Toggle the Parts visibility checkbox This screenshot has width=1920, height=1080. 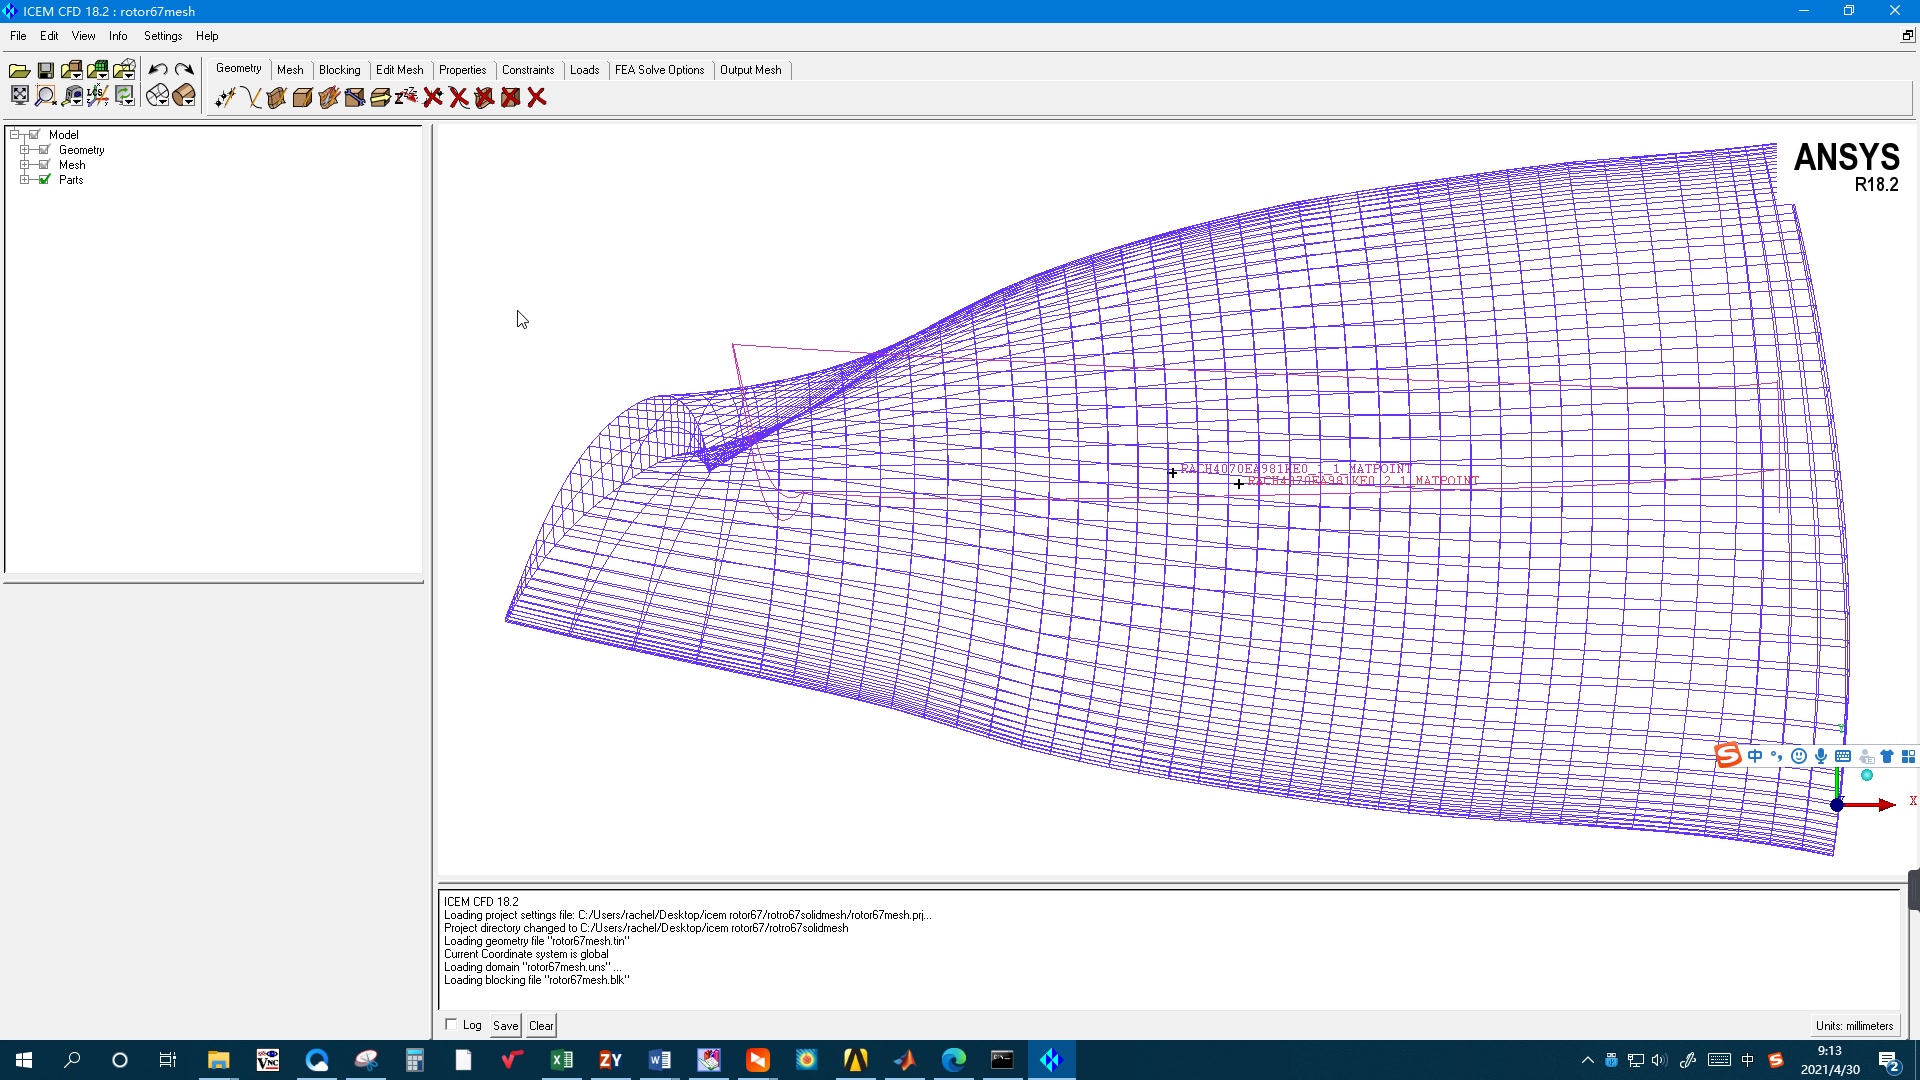(44, 180)
